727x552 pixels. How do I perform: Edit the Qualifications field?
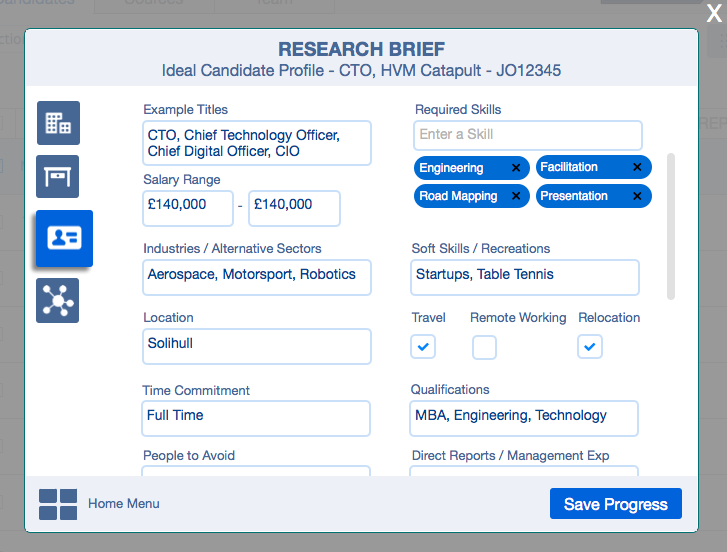point(524,419)
